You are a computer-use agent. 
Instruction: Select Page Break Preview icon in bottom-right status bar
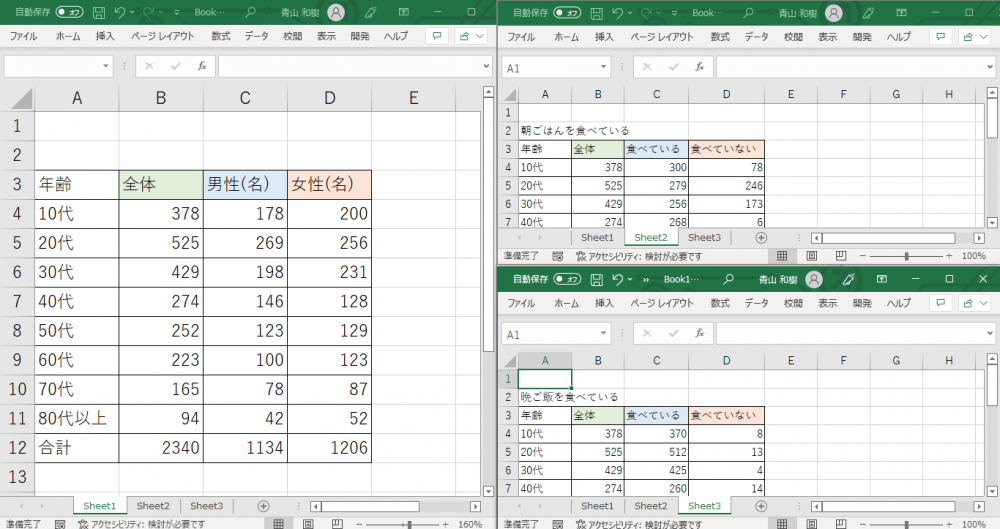[841, 524]
